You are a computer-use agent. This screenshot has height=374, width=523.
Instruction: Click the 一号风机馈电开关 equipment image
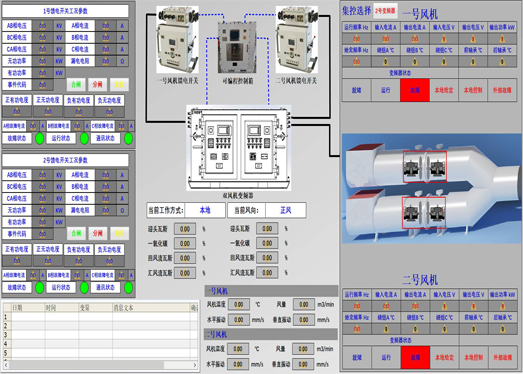tap(177, 40)
